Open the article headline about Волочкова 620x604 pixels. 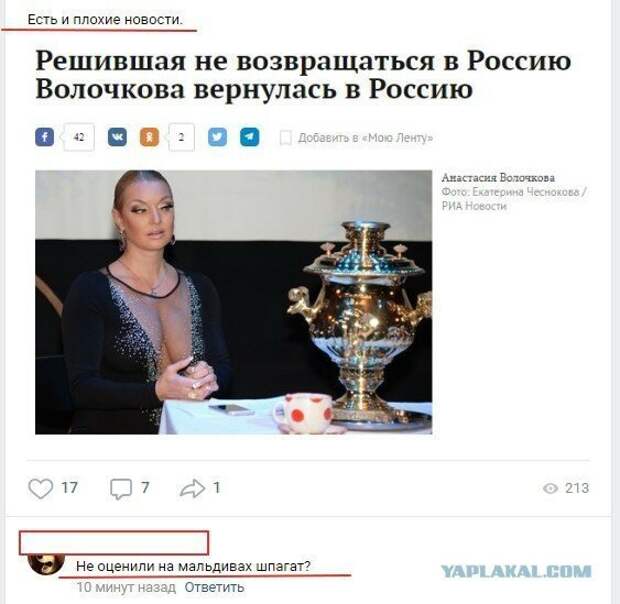click(303, 75)
